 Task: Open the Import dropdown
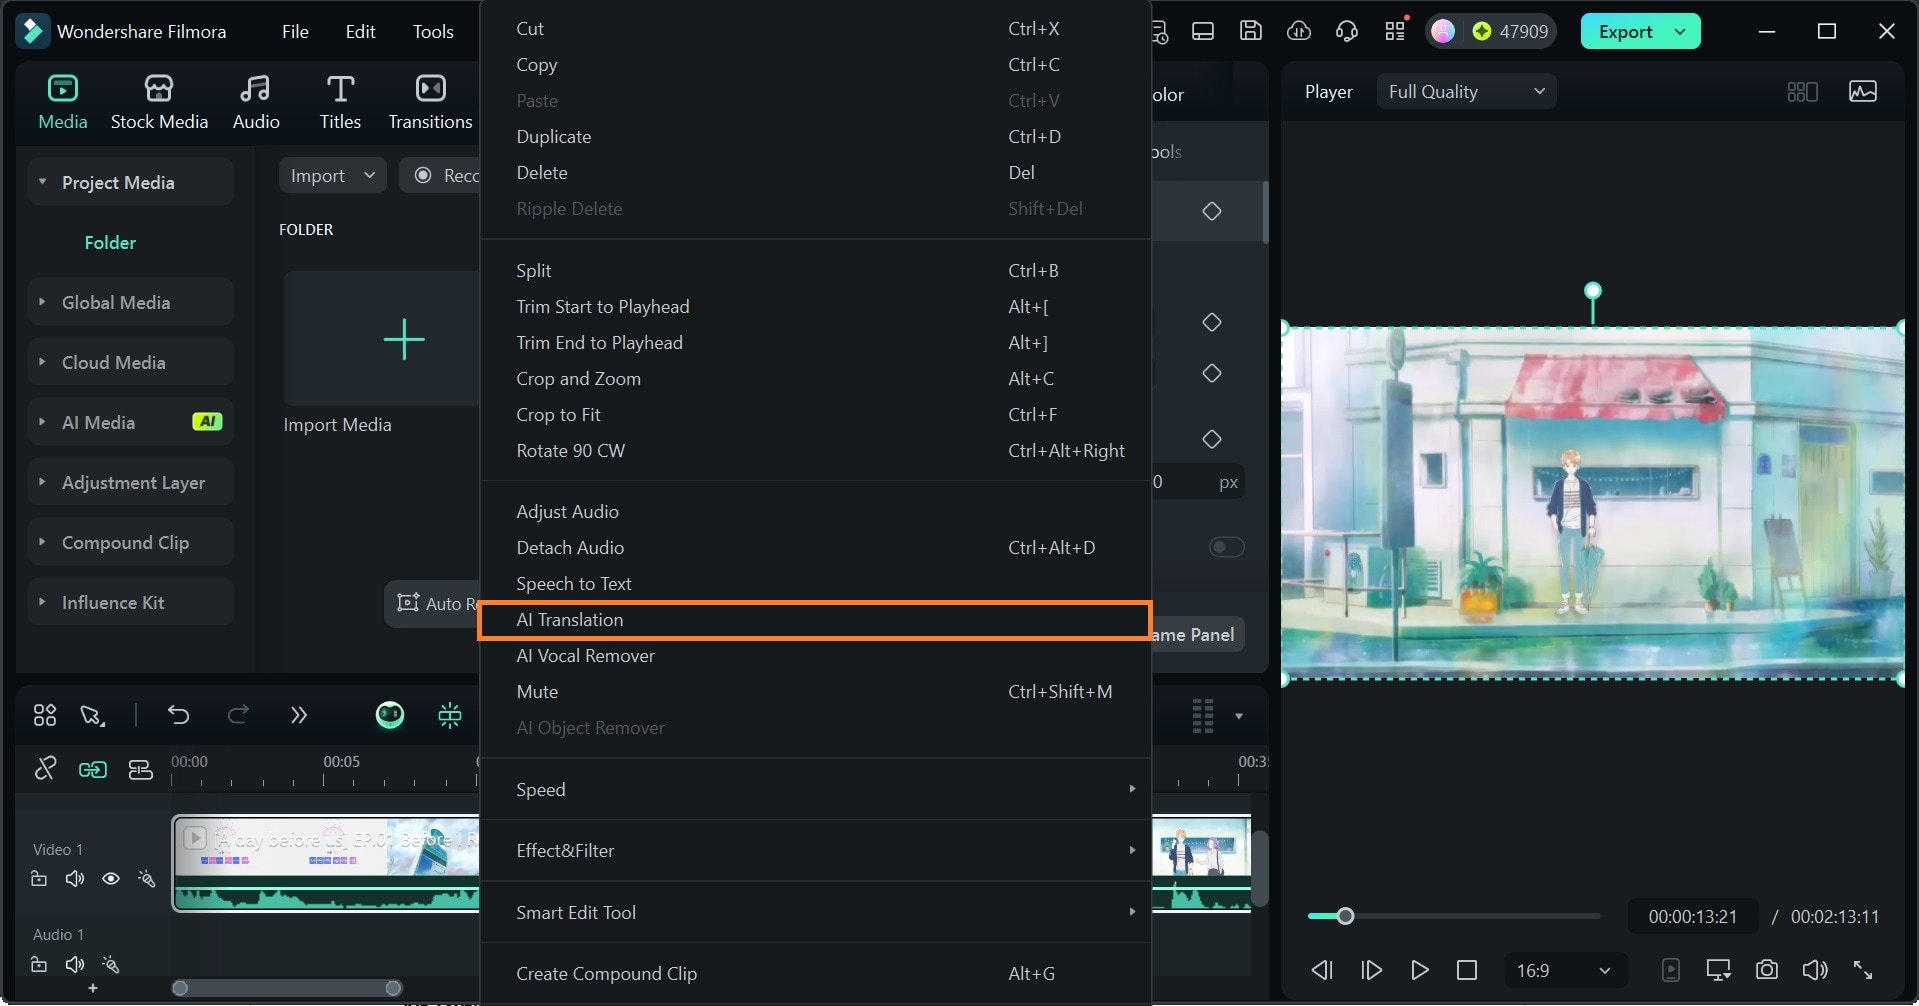tap(332, 176)
